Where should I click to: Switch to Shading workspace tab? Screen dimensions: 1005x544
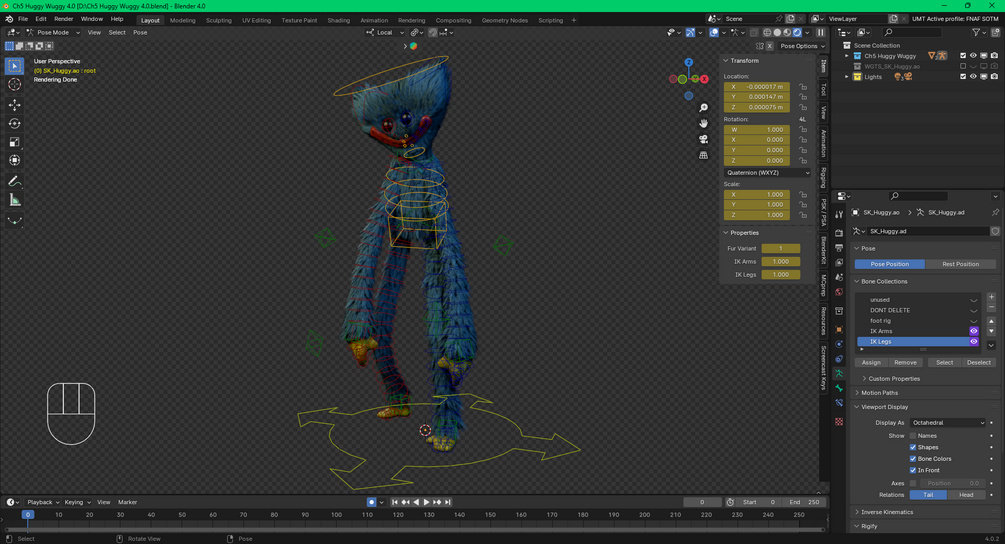coord(338,21)
